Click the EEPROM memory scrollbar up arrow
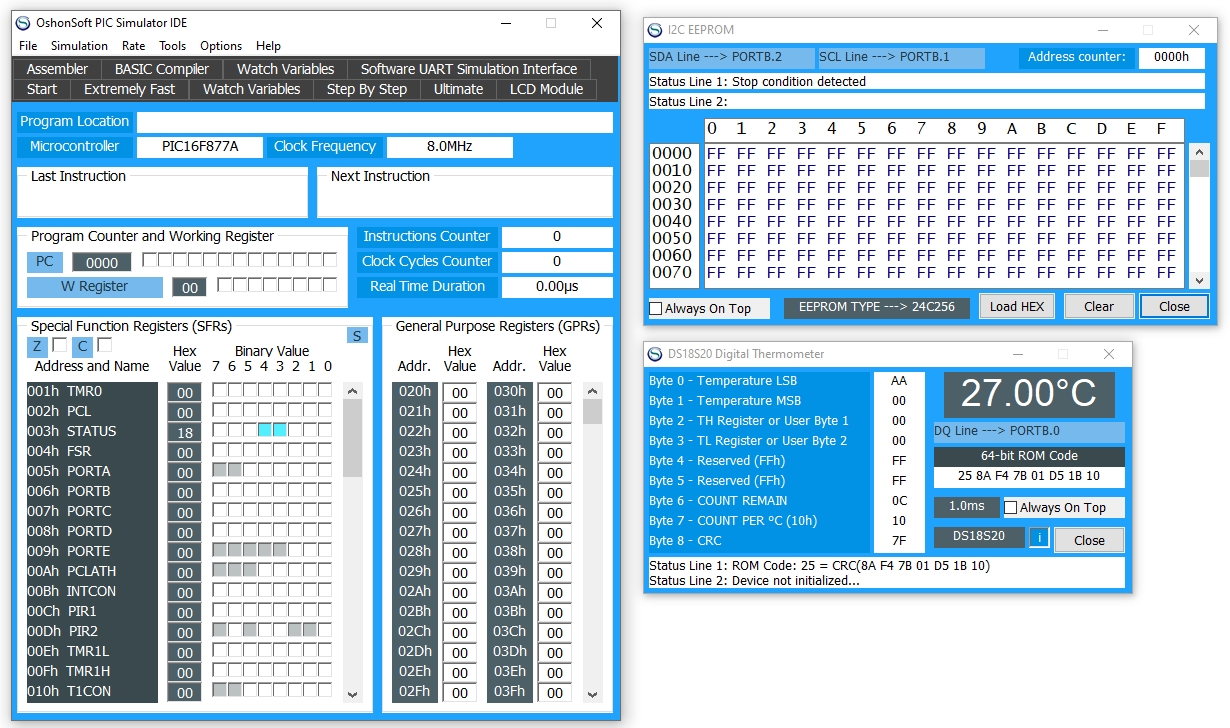Image resolution: width=1230 pixels, height=728 pixels. pyautogui.click(x=1199, y=153)
